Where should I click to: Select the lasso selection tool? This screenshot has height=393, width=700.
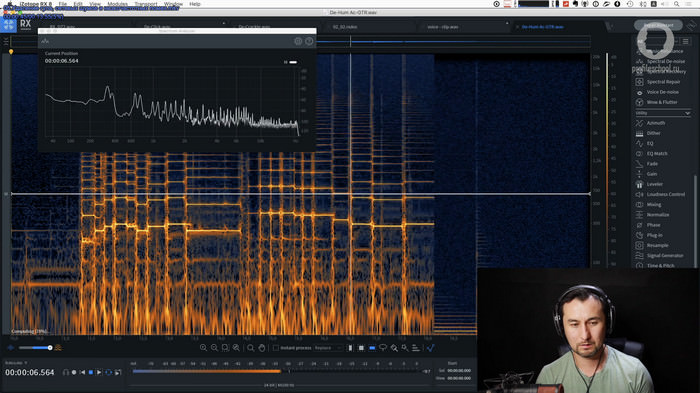[x=383, y=348]
